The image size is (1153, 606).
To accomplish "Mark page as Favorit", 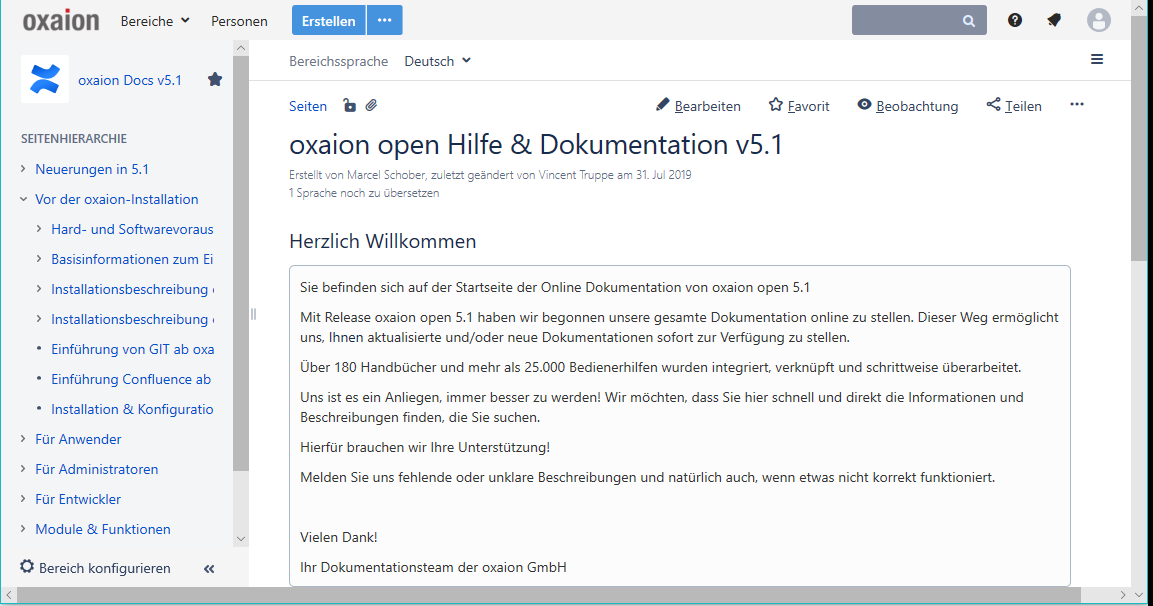I will tap(799, 106).
